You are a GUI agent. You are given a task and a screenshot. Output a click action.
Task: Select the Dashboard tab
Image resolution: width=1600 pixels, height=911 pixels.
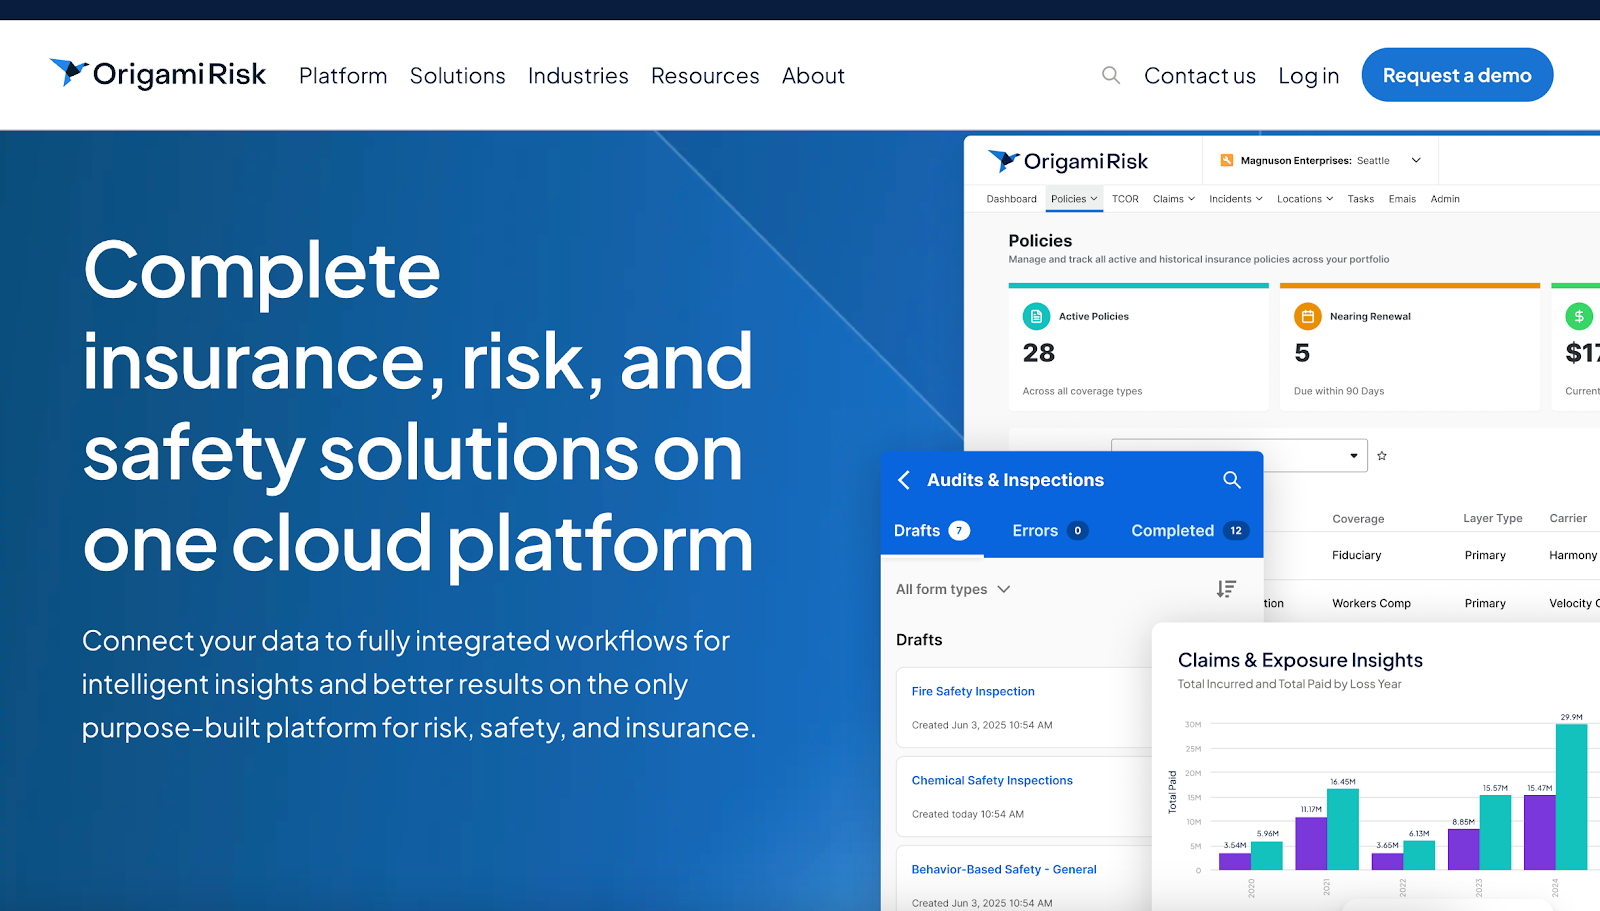point(1011,199)
